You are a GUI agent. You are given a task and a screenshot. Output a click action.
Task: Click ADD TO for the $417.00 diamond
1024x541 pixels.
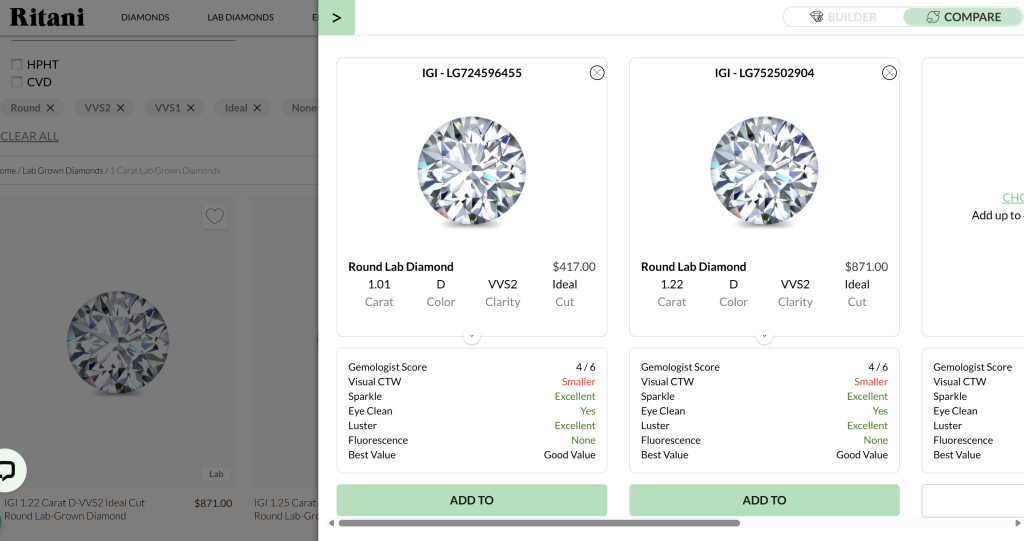tap(472, 500)
